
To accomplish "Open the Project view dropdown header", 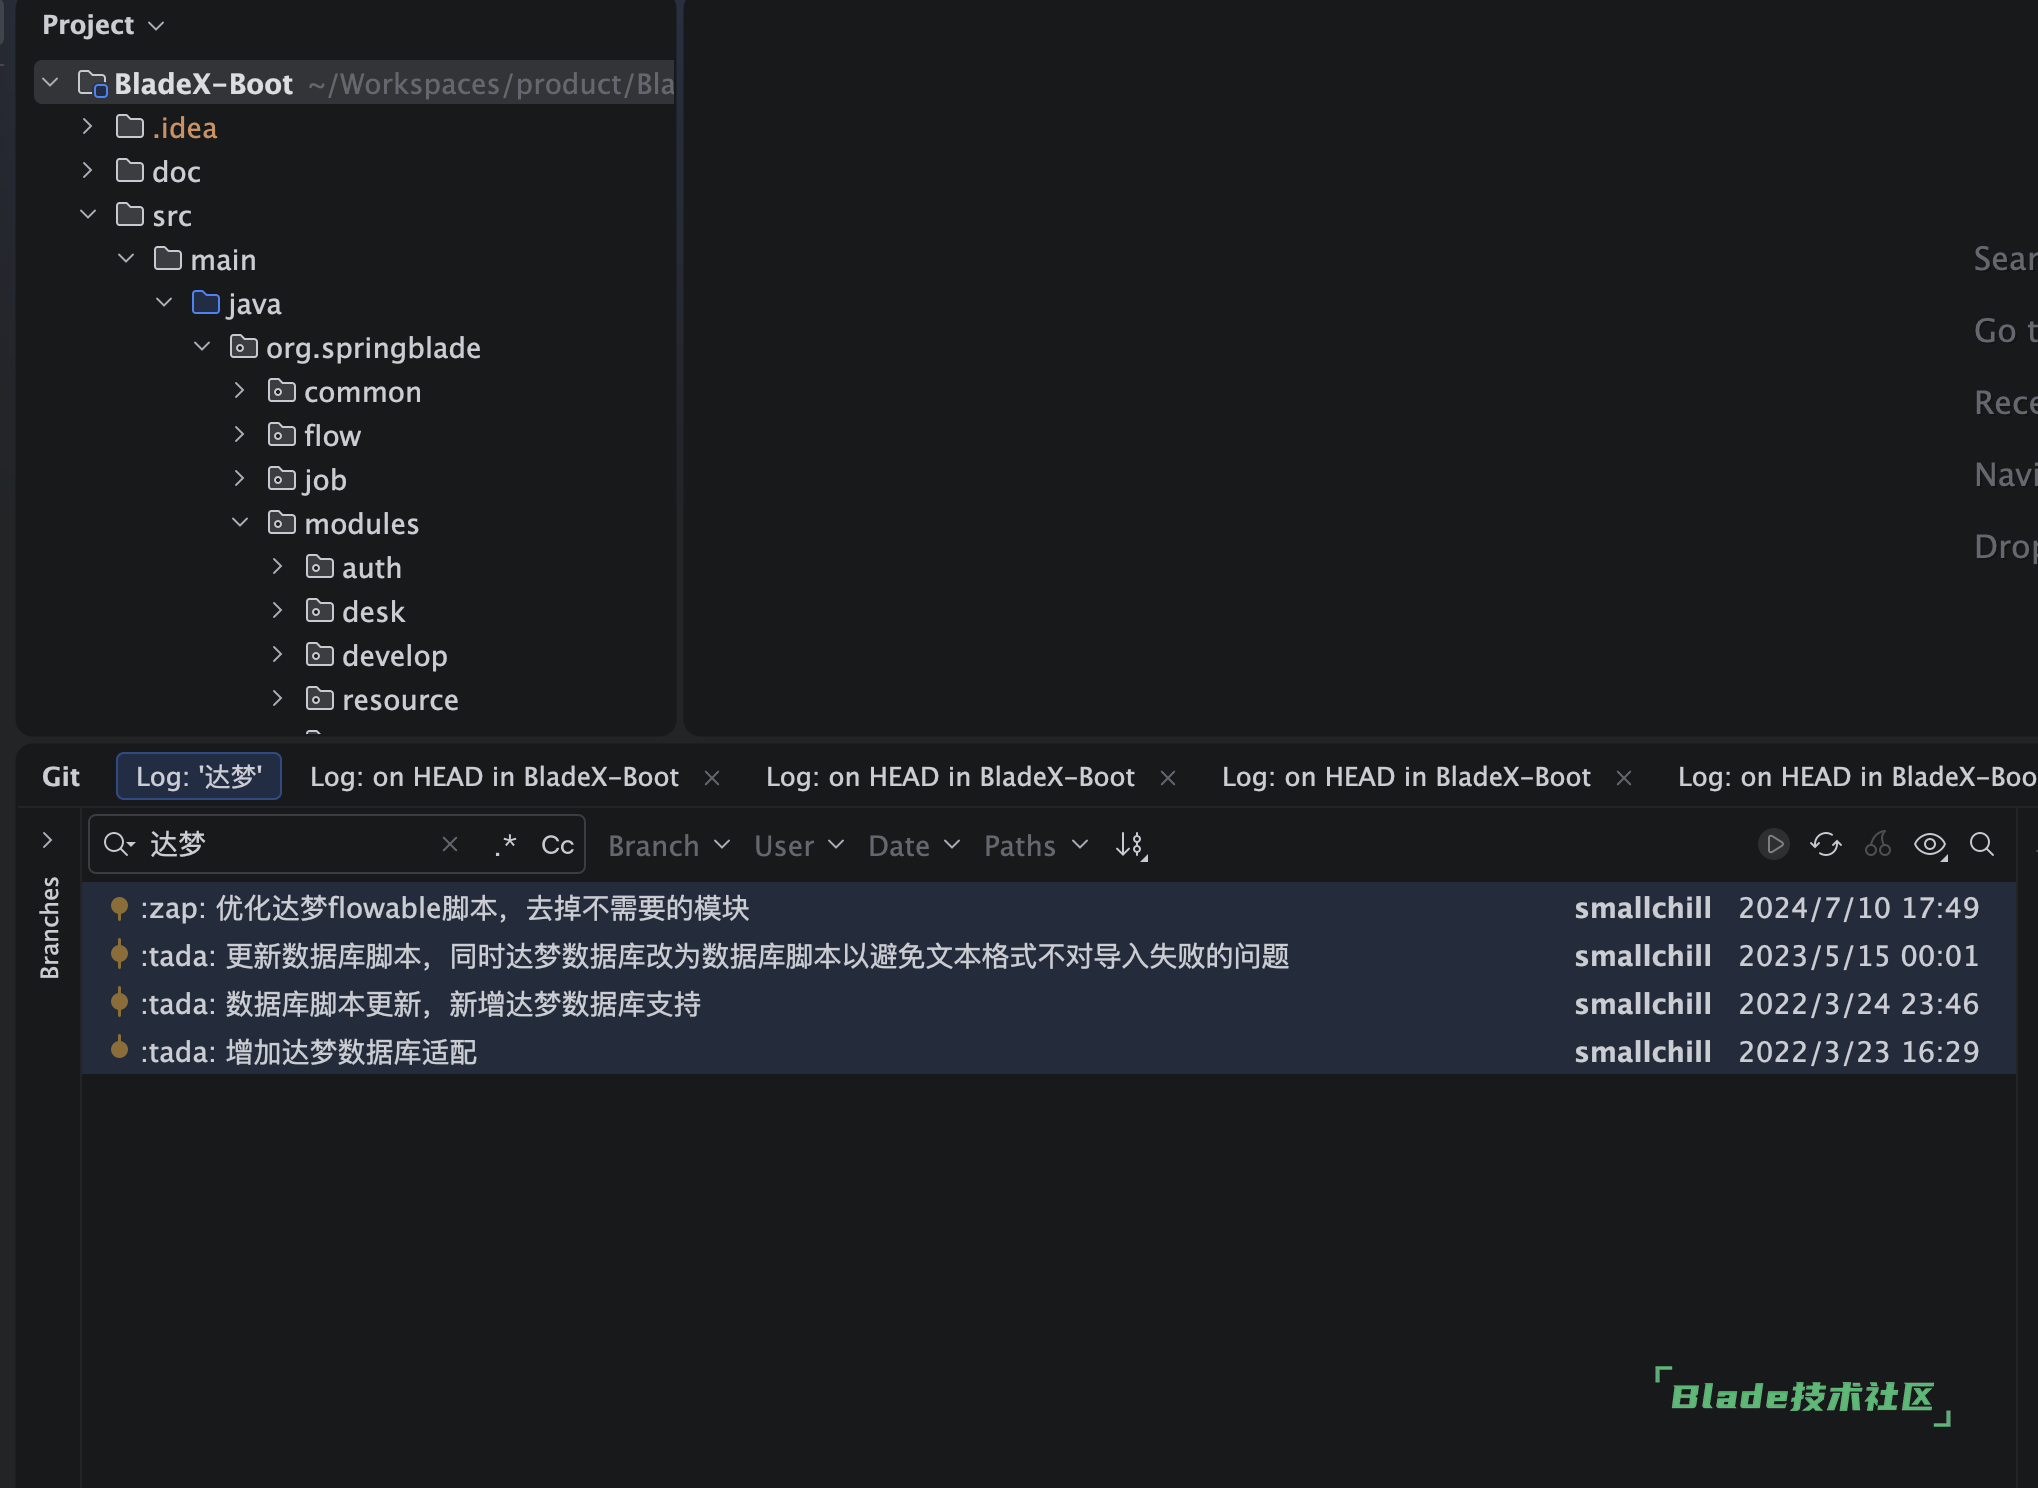I will coord(102,25).
